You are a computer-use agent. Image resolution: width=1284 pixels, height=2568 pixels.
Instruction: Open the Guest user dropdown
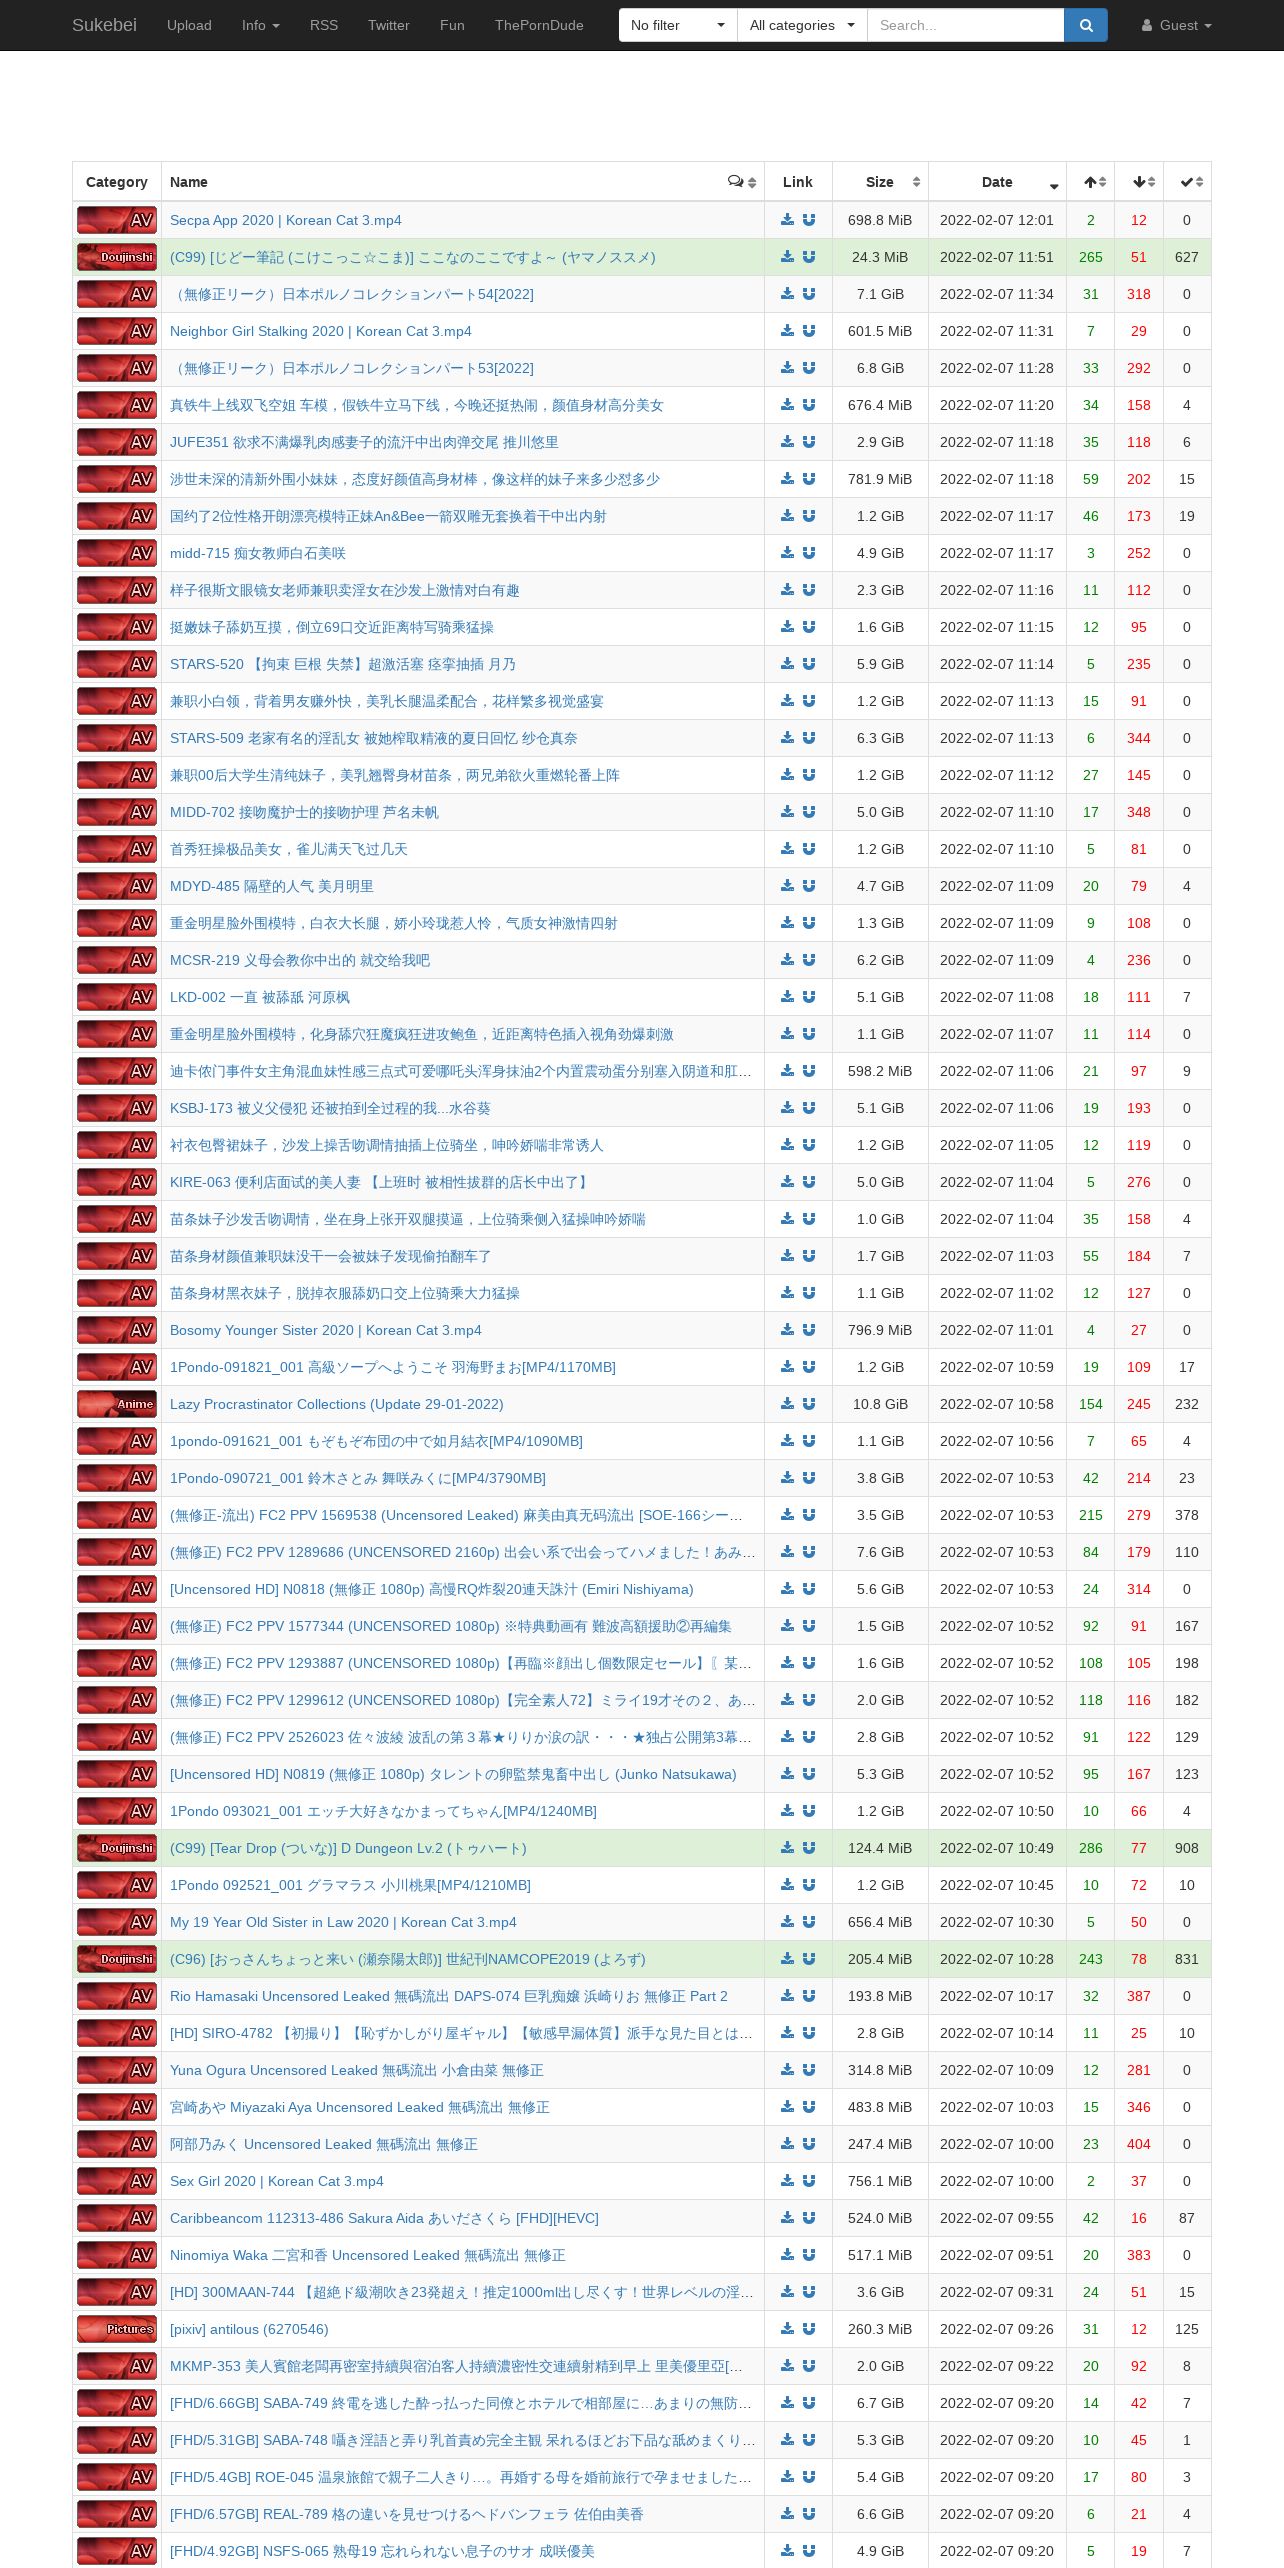pos(1176,25)
